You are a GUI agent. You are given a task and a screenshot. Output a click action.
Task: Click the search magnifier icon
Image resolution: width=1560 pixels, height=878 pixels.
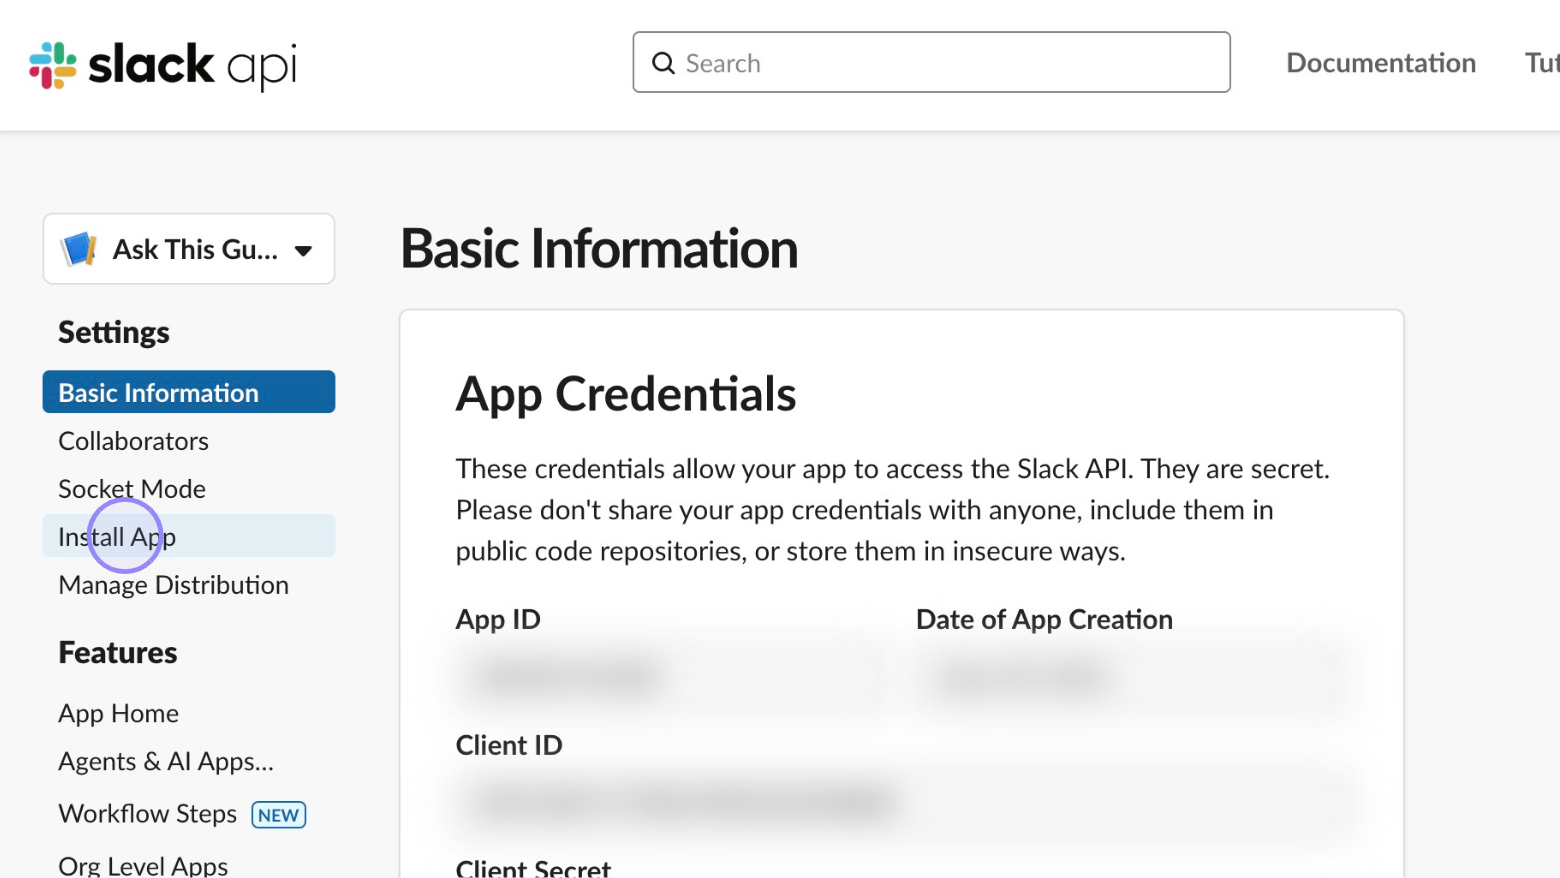663,63
